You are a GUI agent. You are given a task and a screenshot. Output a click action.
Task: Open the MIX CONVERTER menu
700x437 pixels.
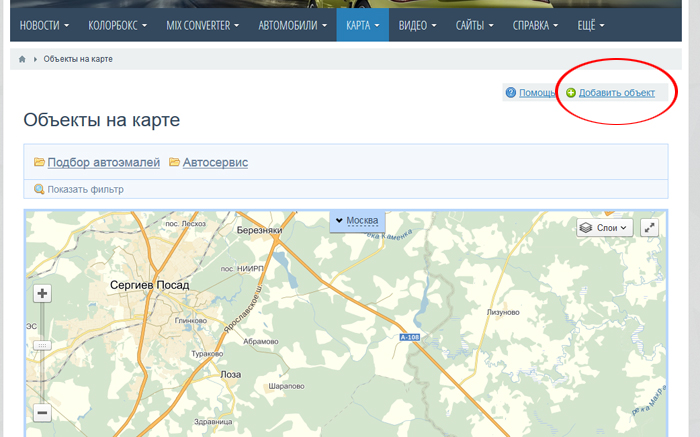[203, 25]
